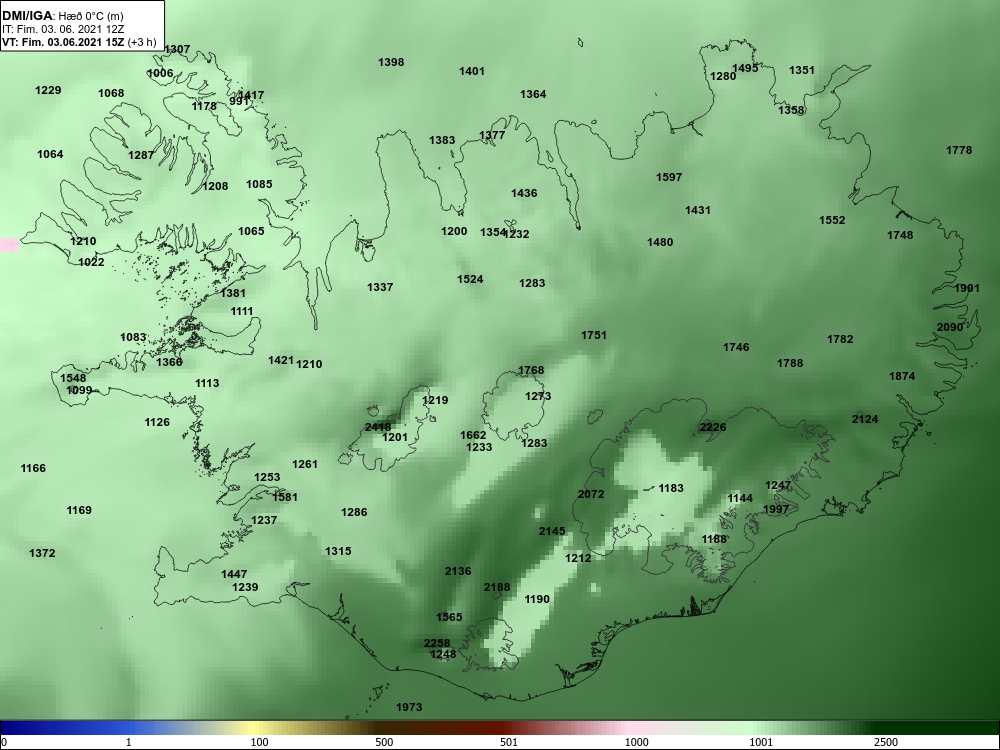1000x750 pixels.
Task: Click the map value 1190
Action: (537, 599)
